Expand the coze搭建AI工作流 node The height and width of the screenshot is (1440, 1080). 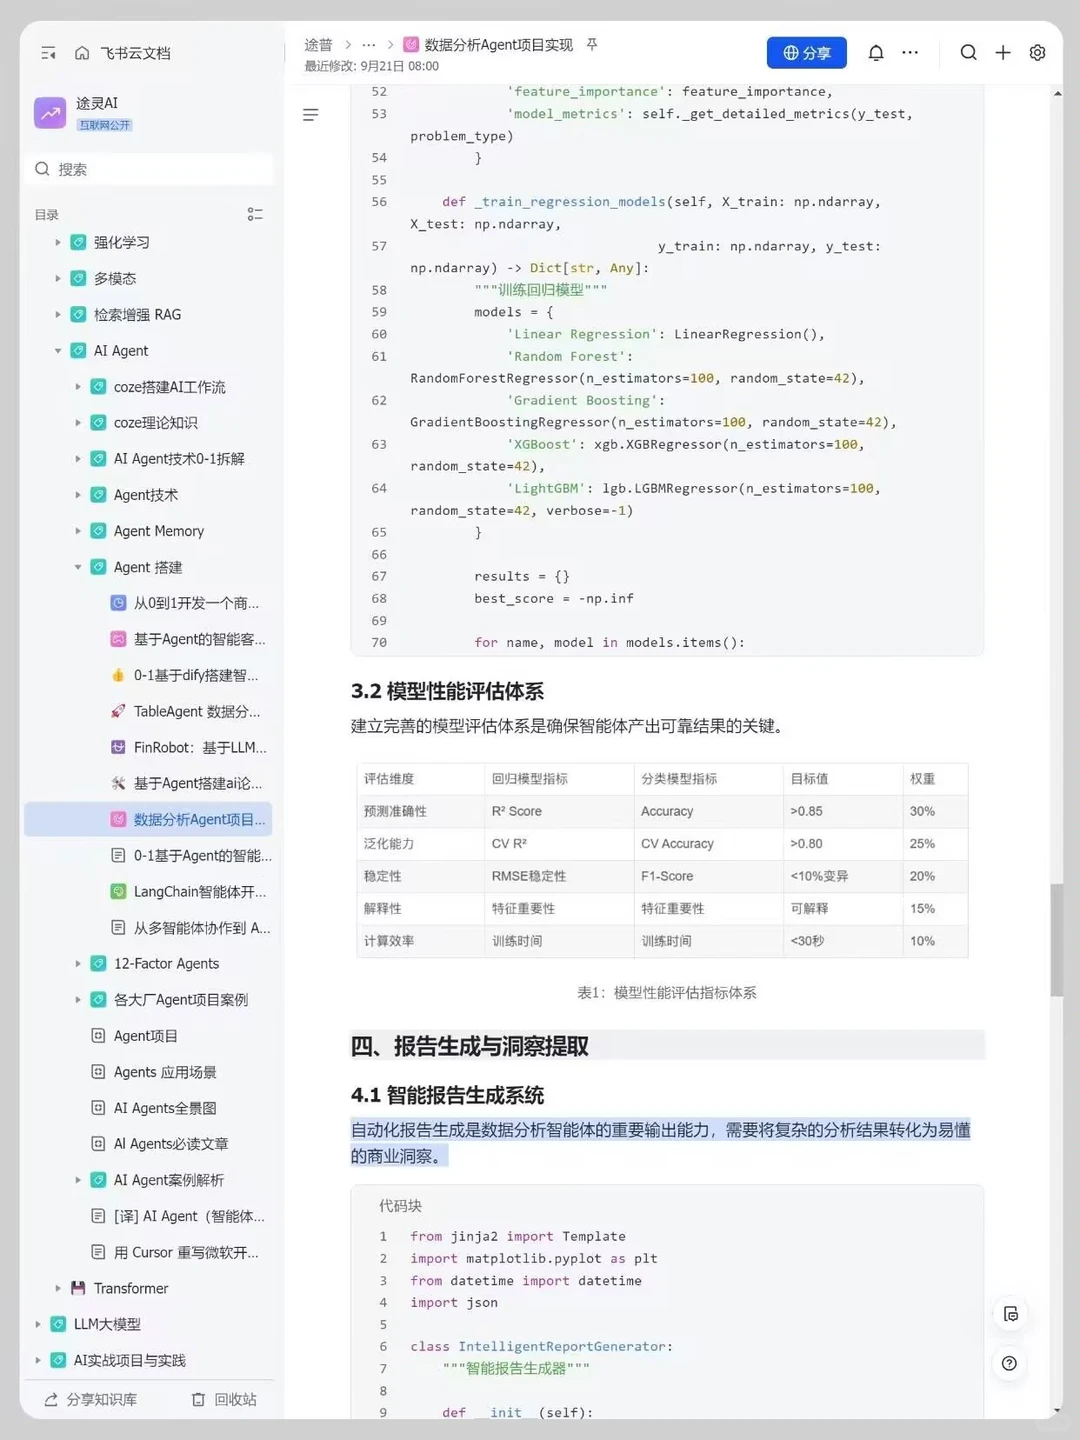(77, 387)
